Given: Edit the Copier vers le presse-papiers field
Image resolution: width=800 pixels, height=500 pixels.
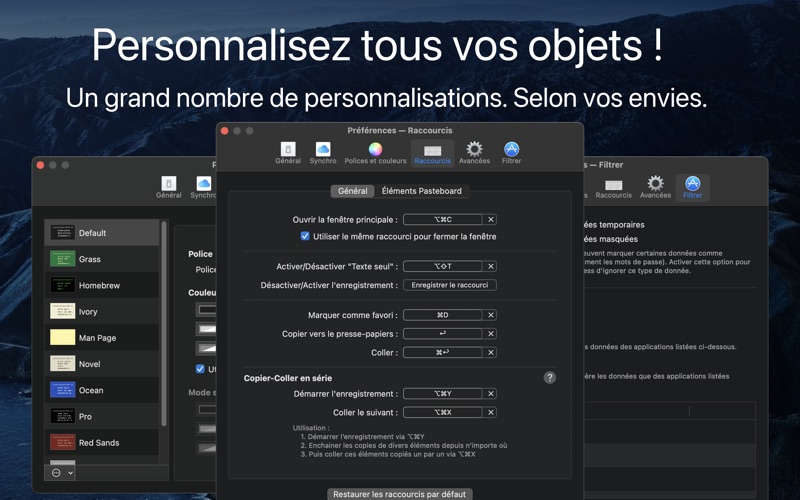Looking at the screenshot, I should point(443,334).
